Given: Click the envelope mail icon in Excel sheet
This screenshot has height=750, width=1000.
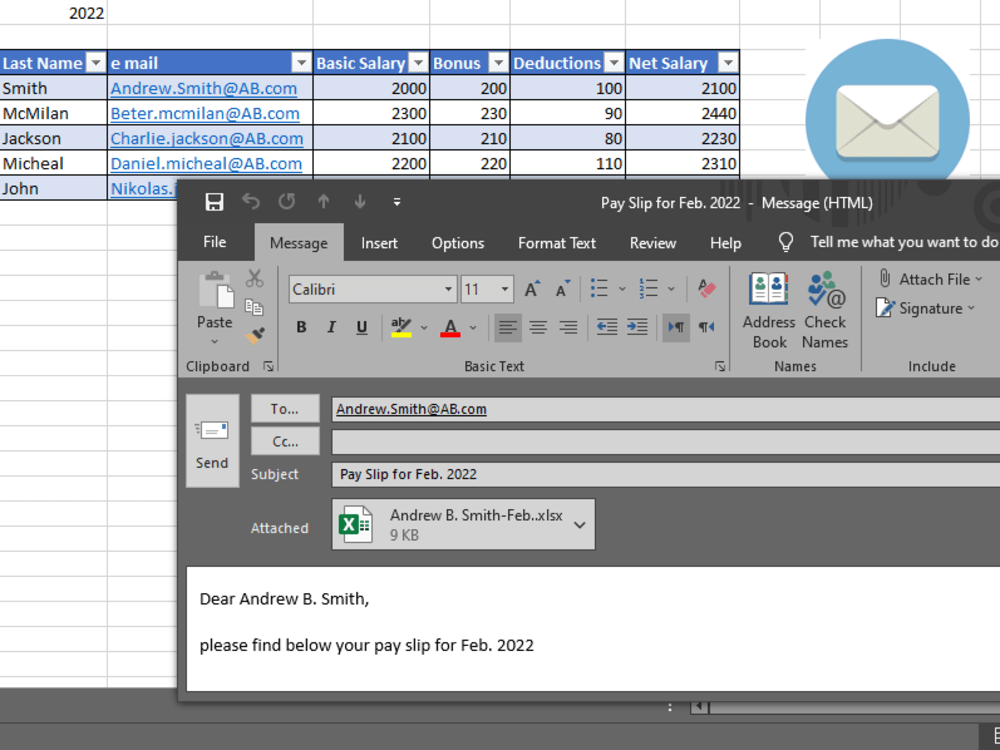Looking at the screenshot, I should pyautogui.click(x=887, y=121).
